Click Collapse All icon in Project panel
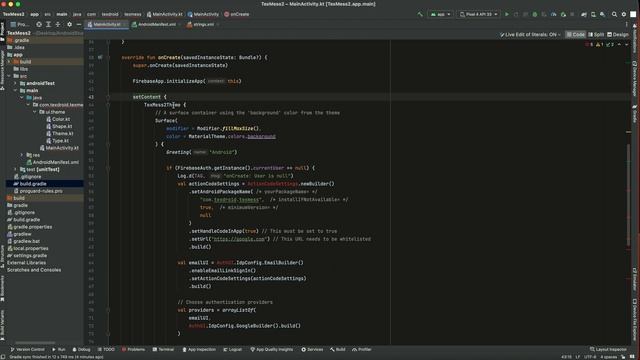Image resolution: width=640 pixels, height=360 pixels. tap(58, 24)
